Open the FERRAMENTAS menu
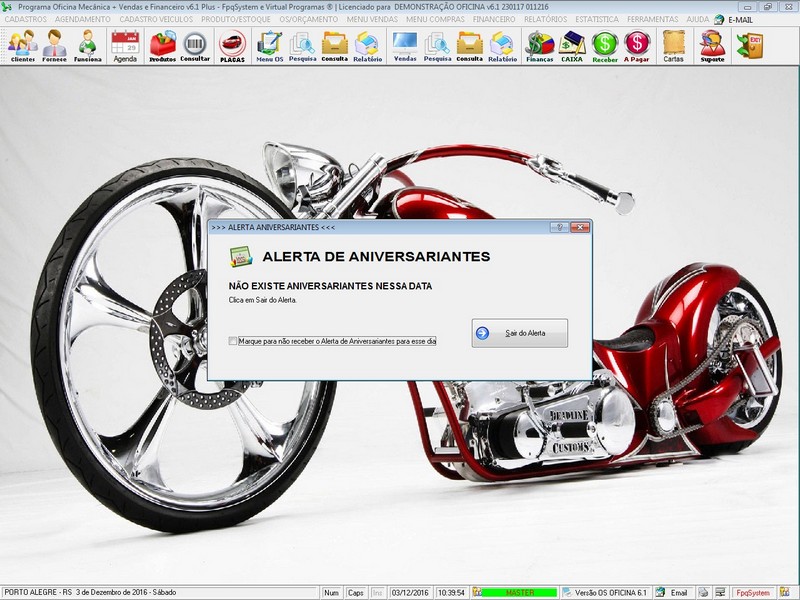800x600 pixels. (653, 19)
